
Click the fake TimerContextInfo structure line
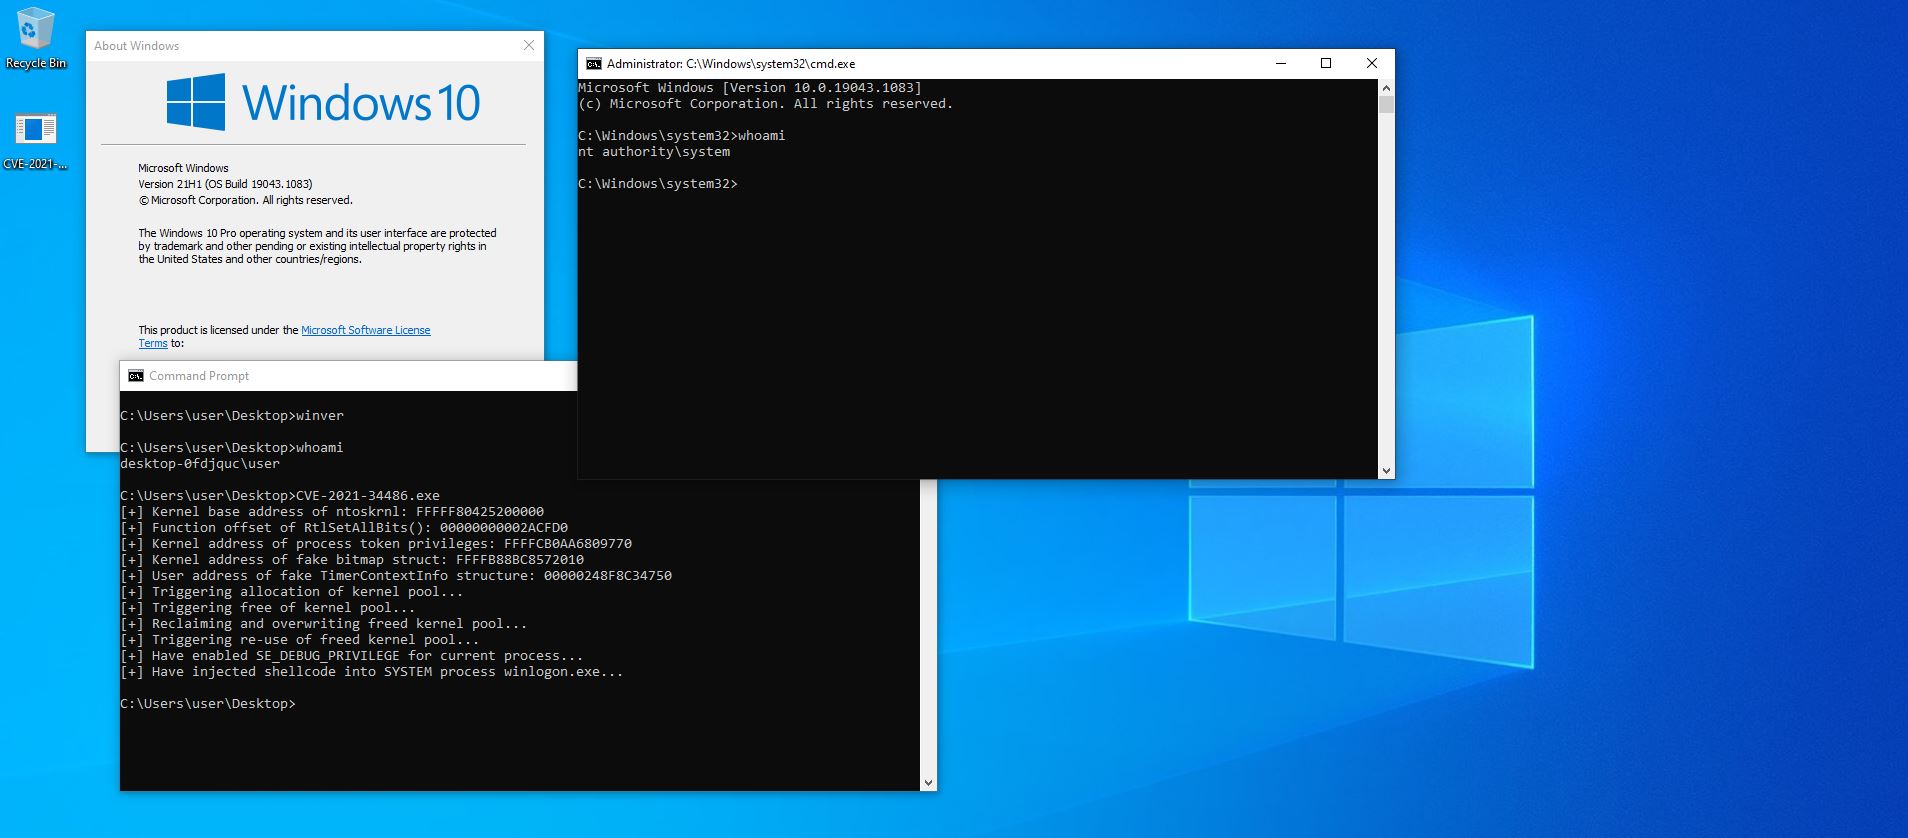point(396,576)
